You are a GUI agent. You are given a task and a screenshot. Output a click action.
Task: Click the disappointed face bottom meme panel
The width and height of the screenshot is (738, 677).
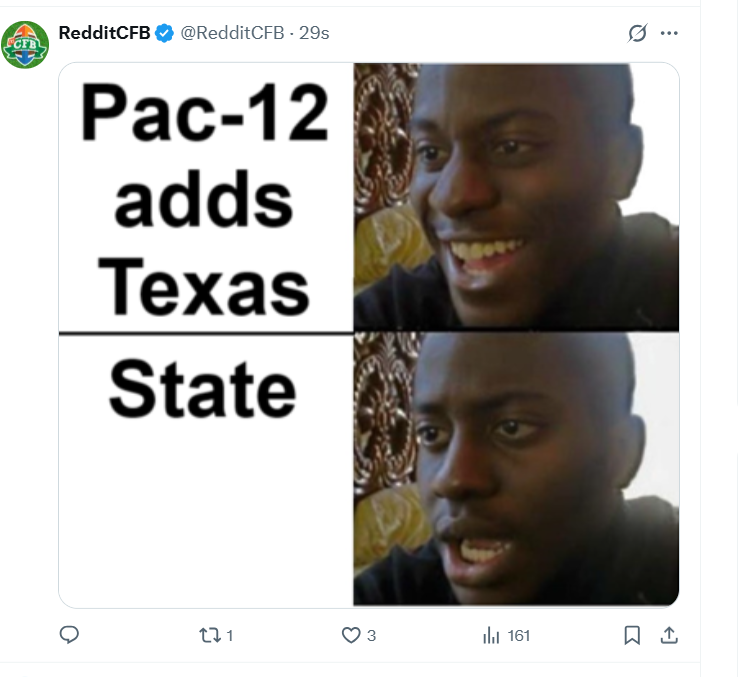(516, 469)
